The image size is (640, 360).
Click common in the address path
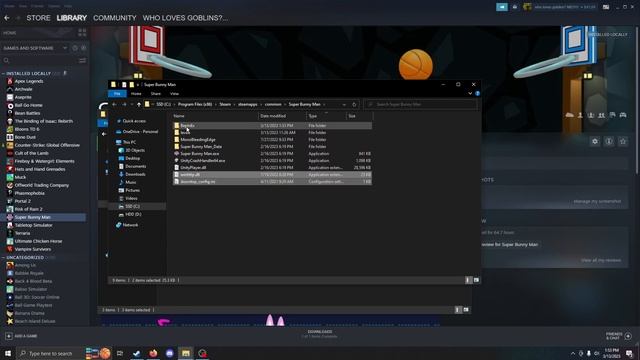tap(273, 104)
